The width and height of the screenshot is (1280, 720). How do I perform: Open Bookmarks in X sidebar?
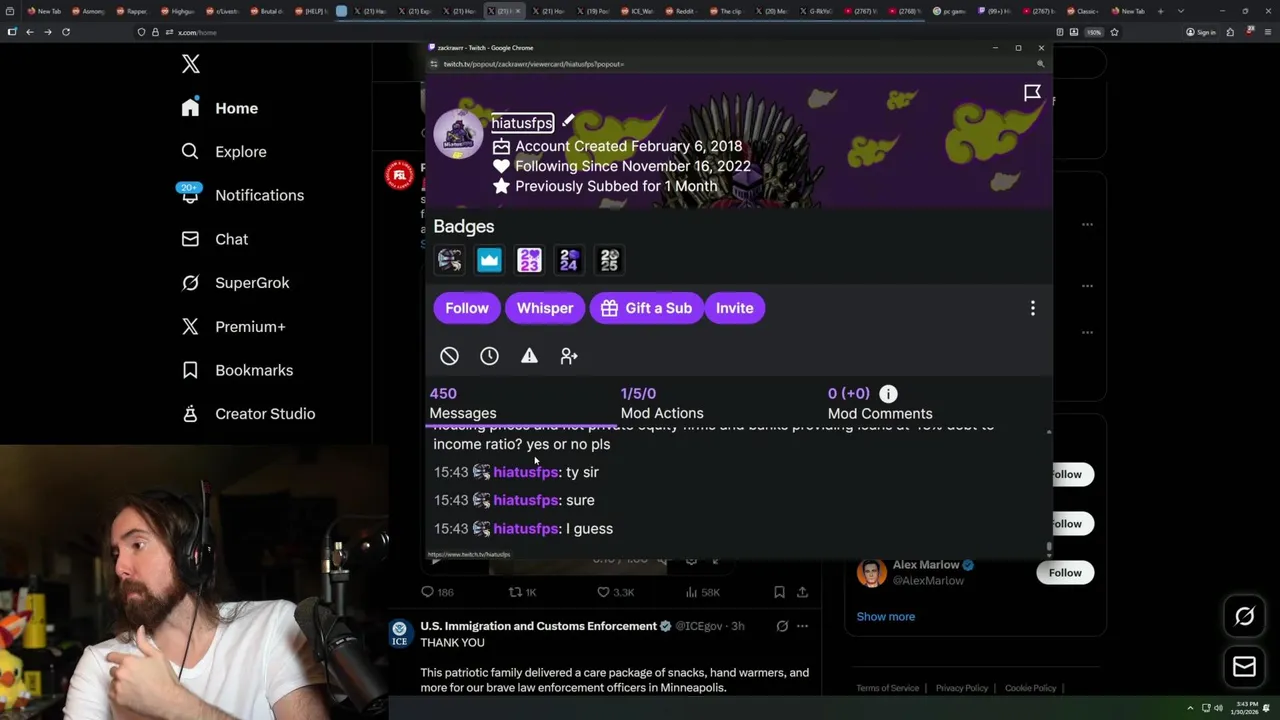click(237, 370)
